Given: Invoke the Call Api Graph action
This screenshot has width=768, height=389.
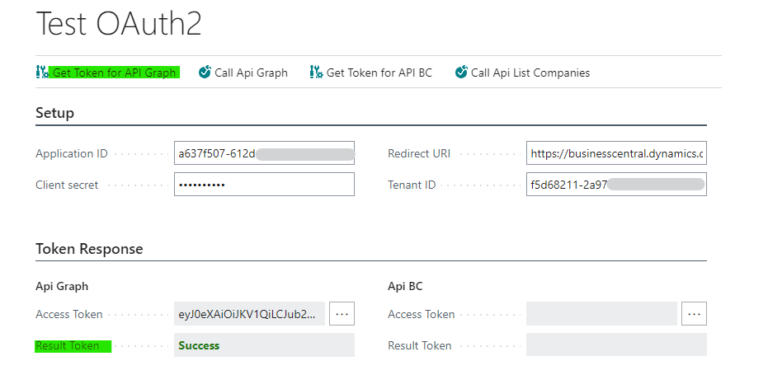Looking at the screenshot, I should [251, 73].
